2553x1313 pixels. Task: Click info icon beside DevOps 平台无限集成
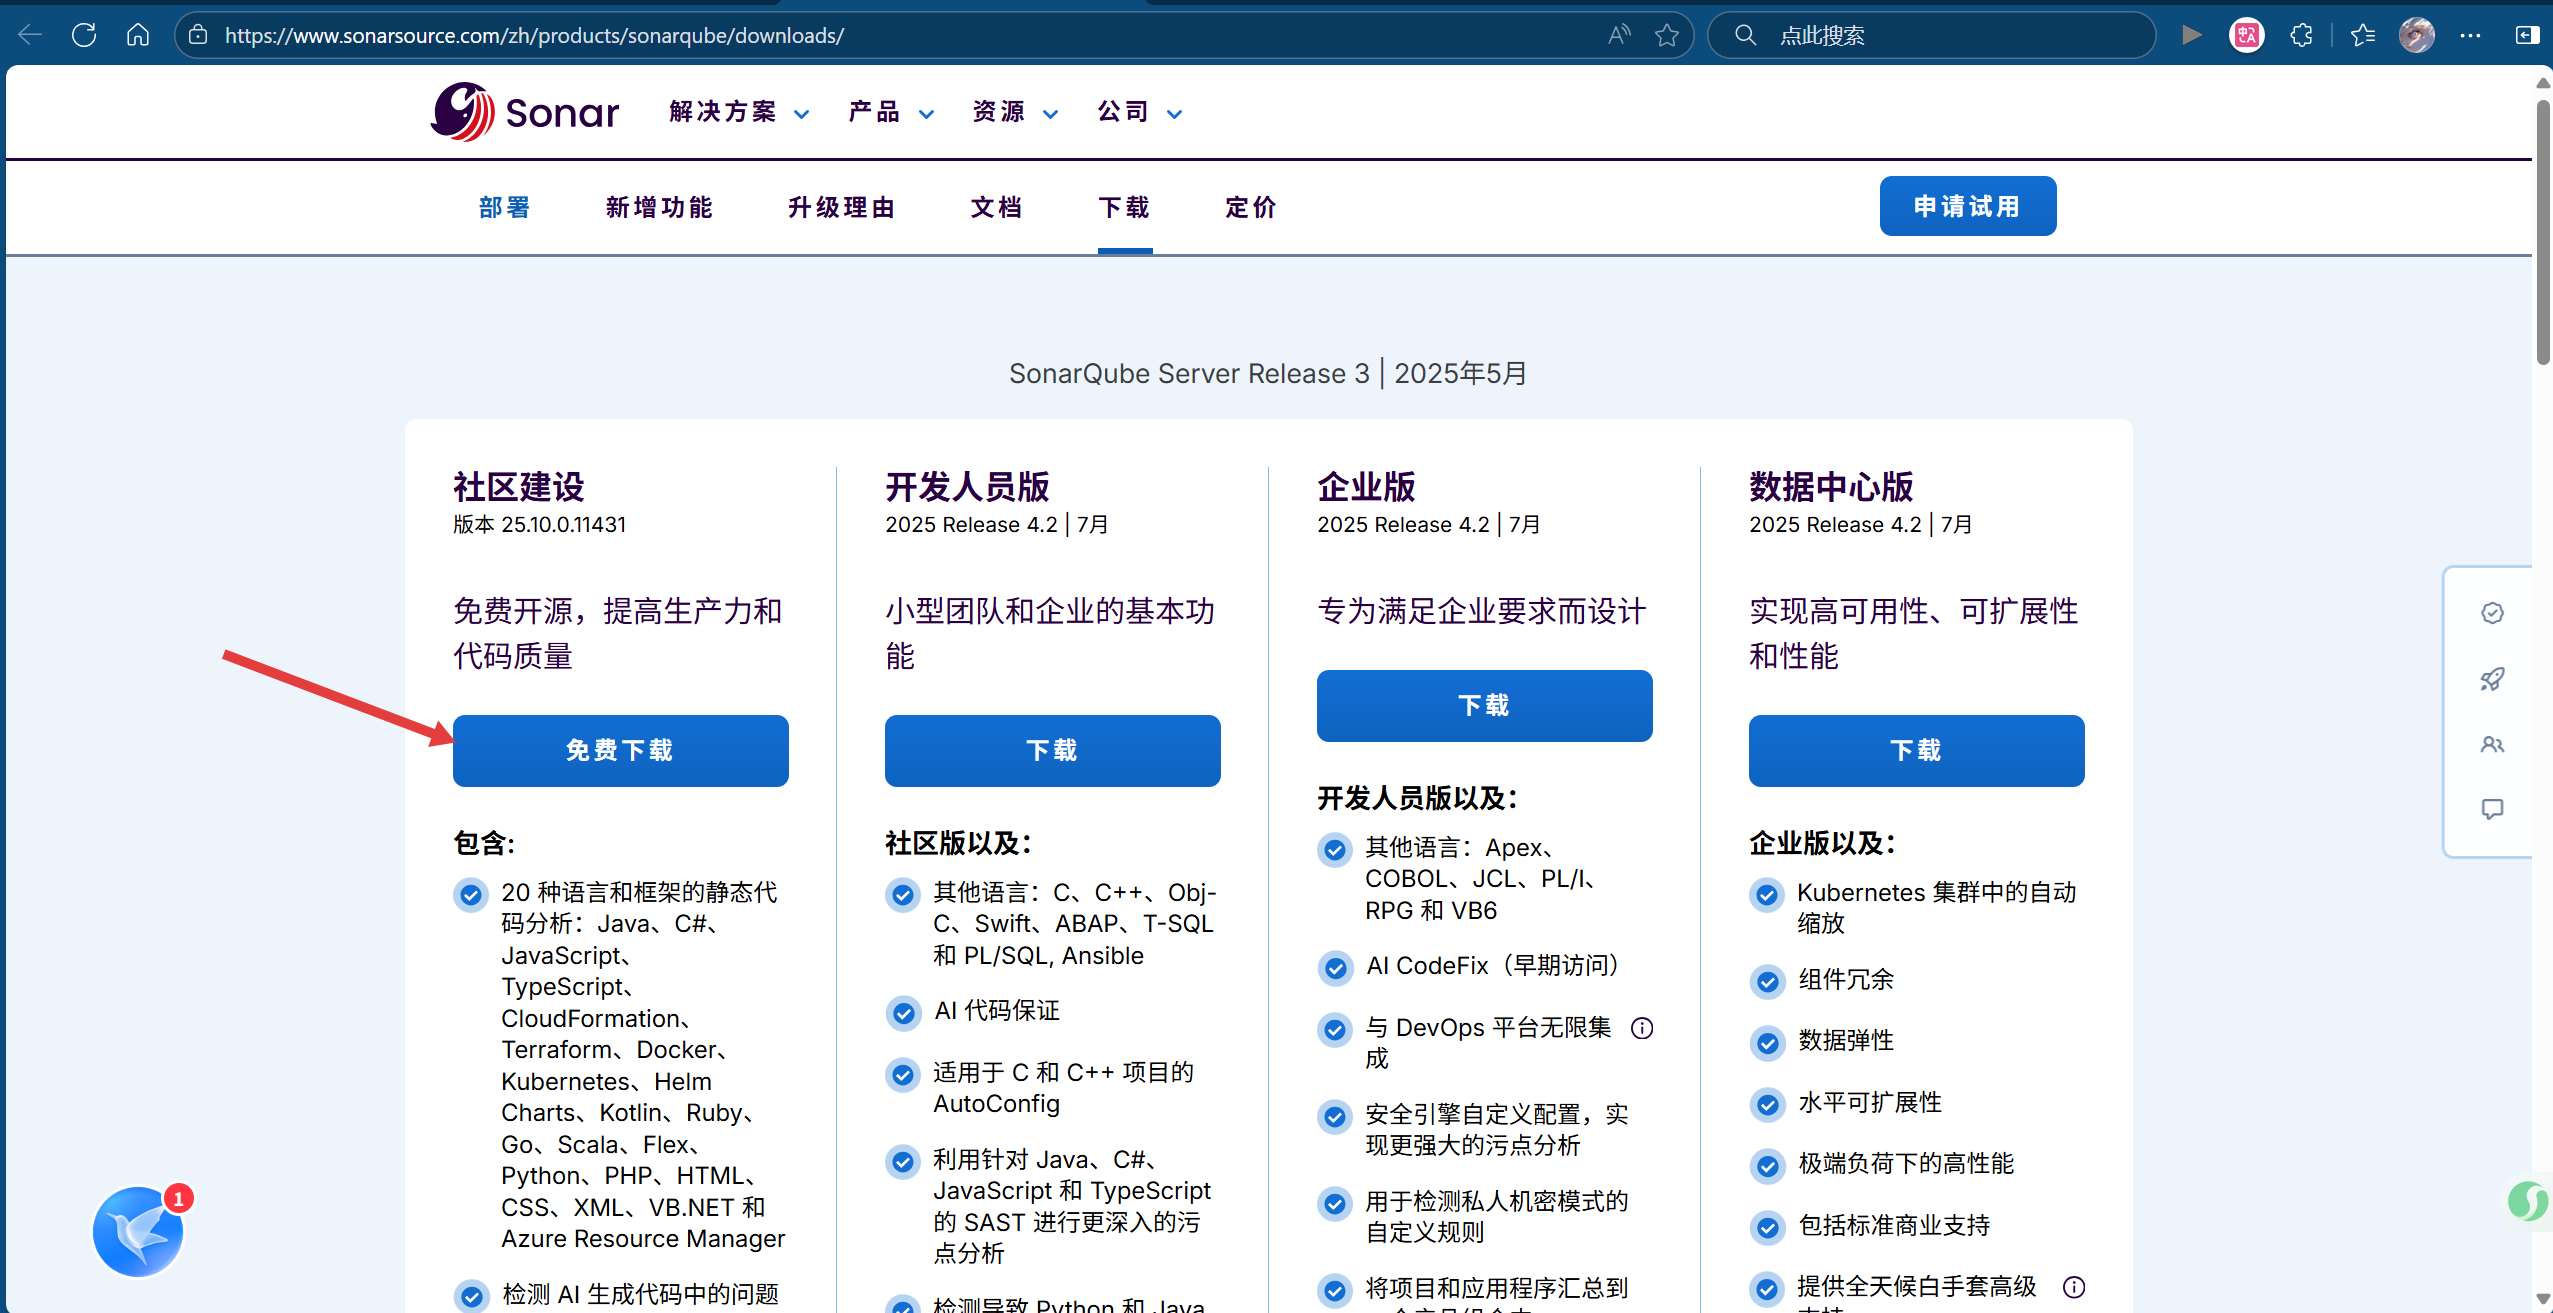coord(1642,1028)
